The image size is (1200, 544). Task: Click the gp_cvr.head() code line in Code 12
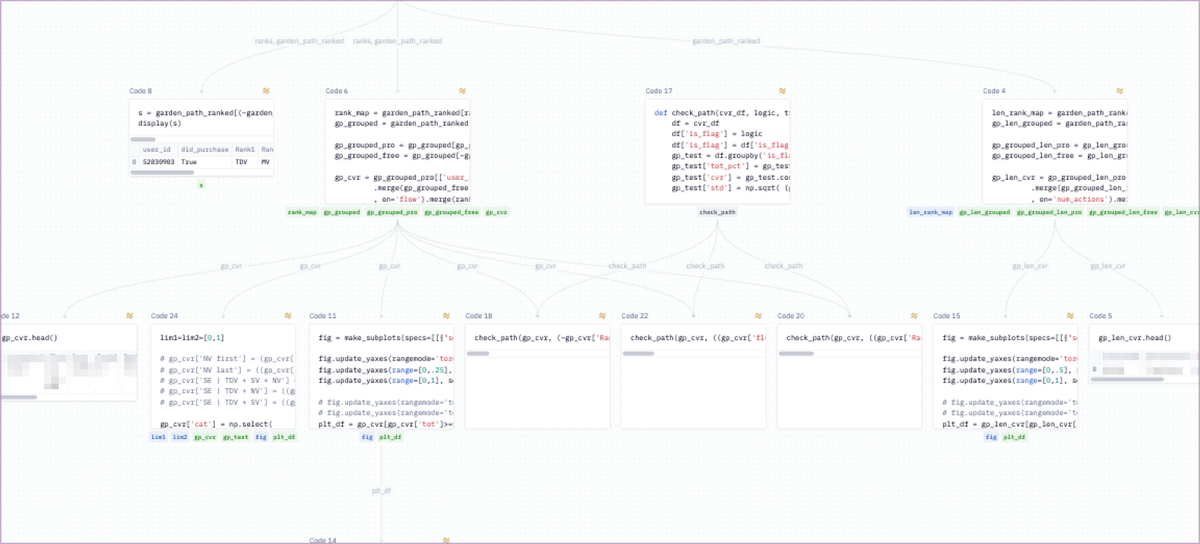click(x=29, y=338)
